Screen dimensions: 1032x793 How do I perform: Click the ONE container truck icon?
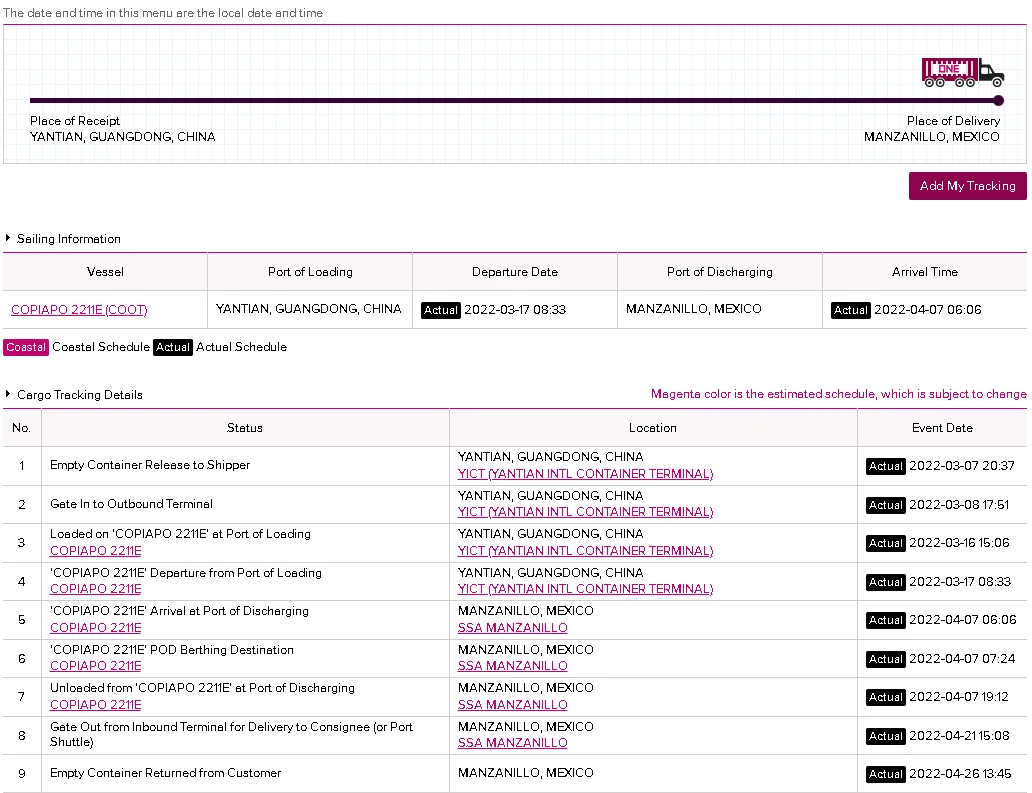(962, 72)
